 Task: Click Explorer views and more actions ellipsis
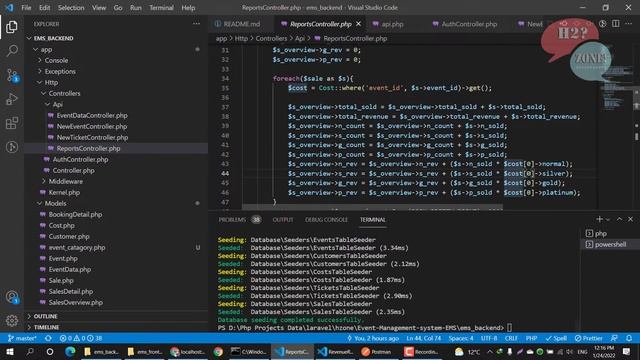point(196,24)
